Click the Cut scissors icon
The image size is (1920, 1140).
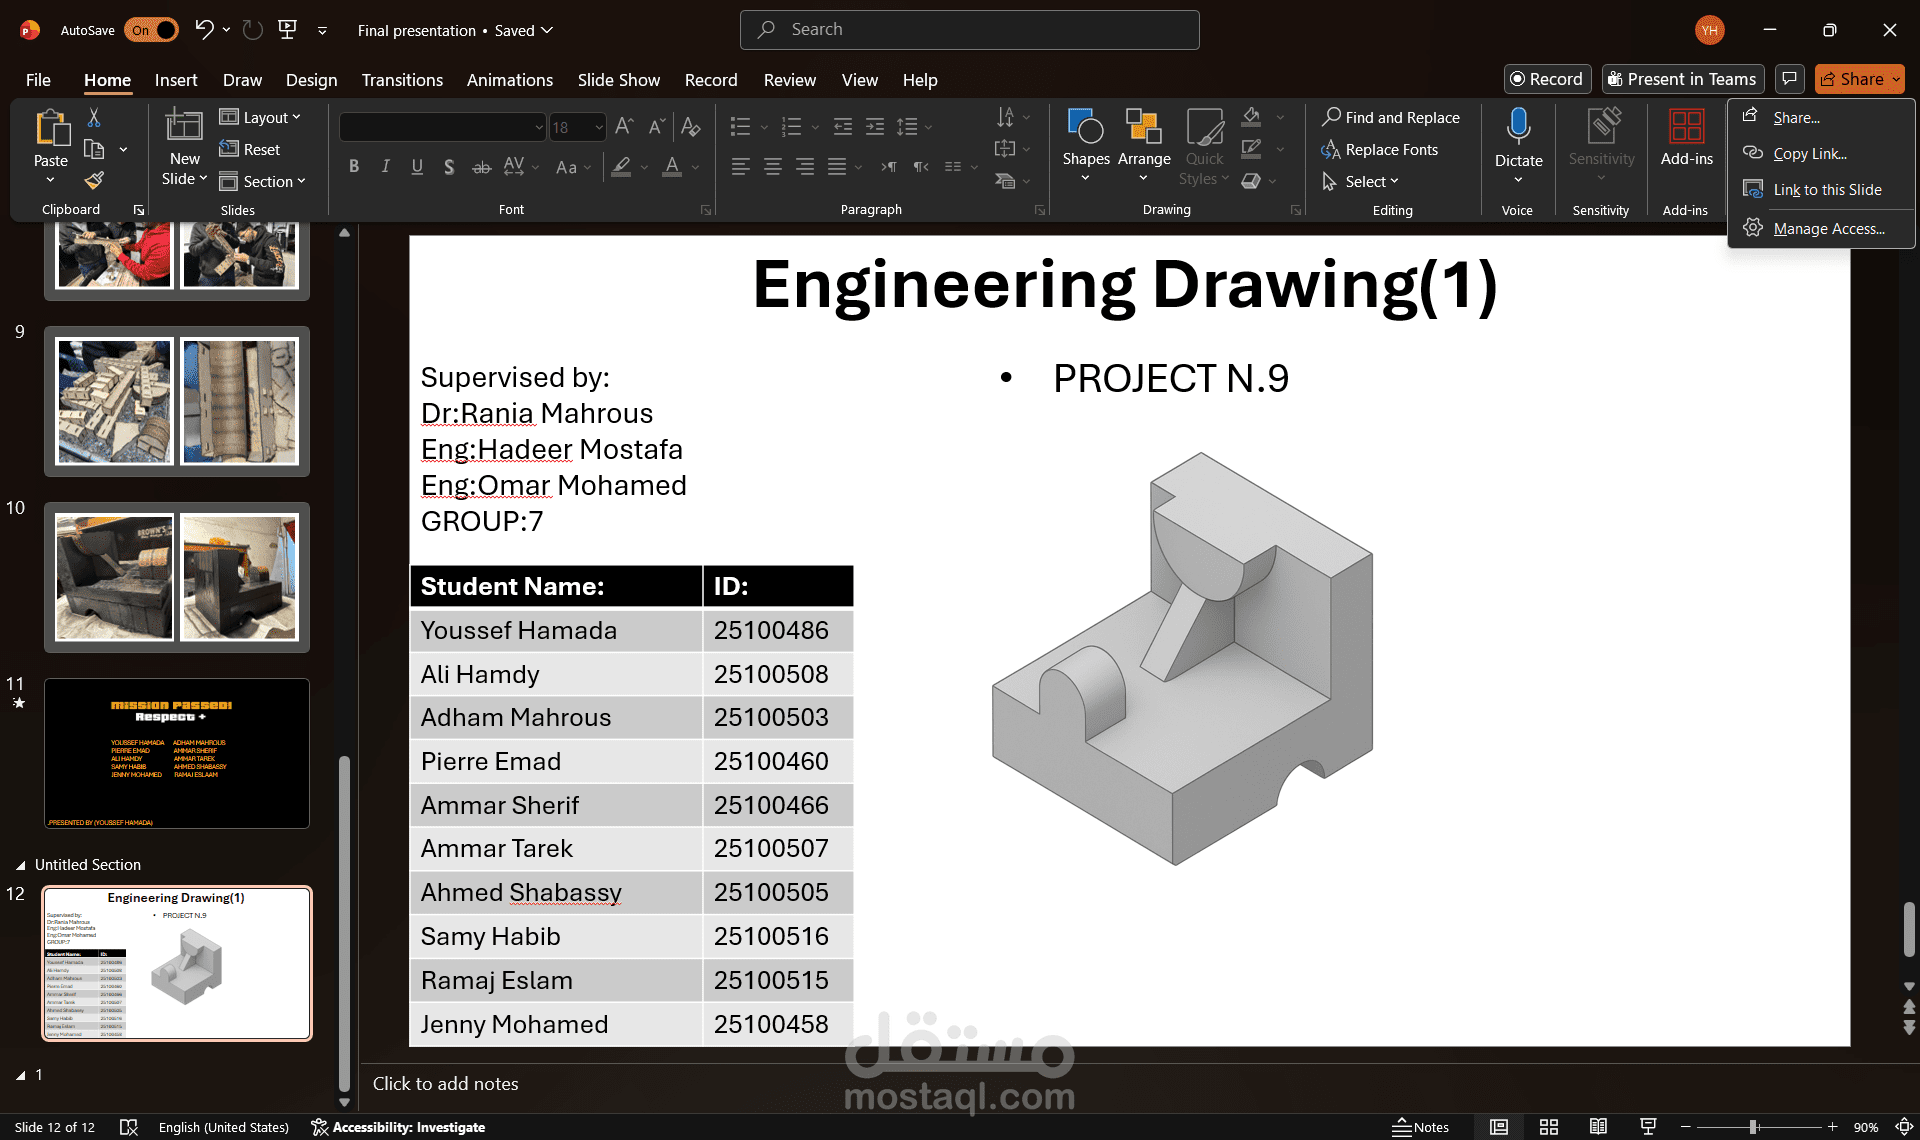pos(94,118)
